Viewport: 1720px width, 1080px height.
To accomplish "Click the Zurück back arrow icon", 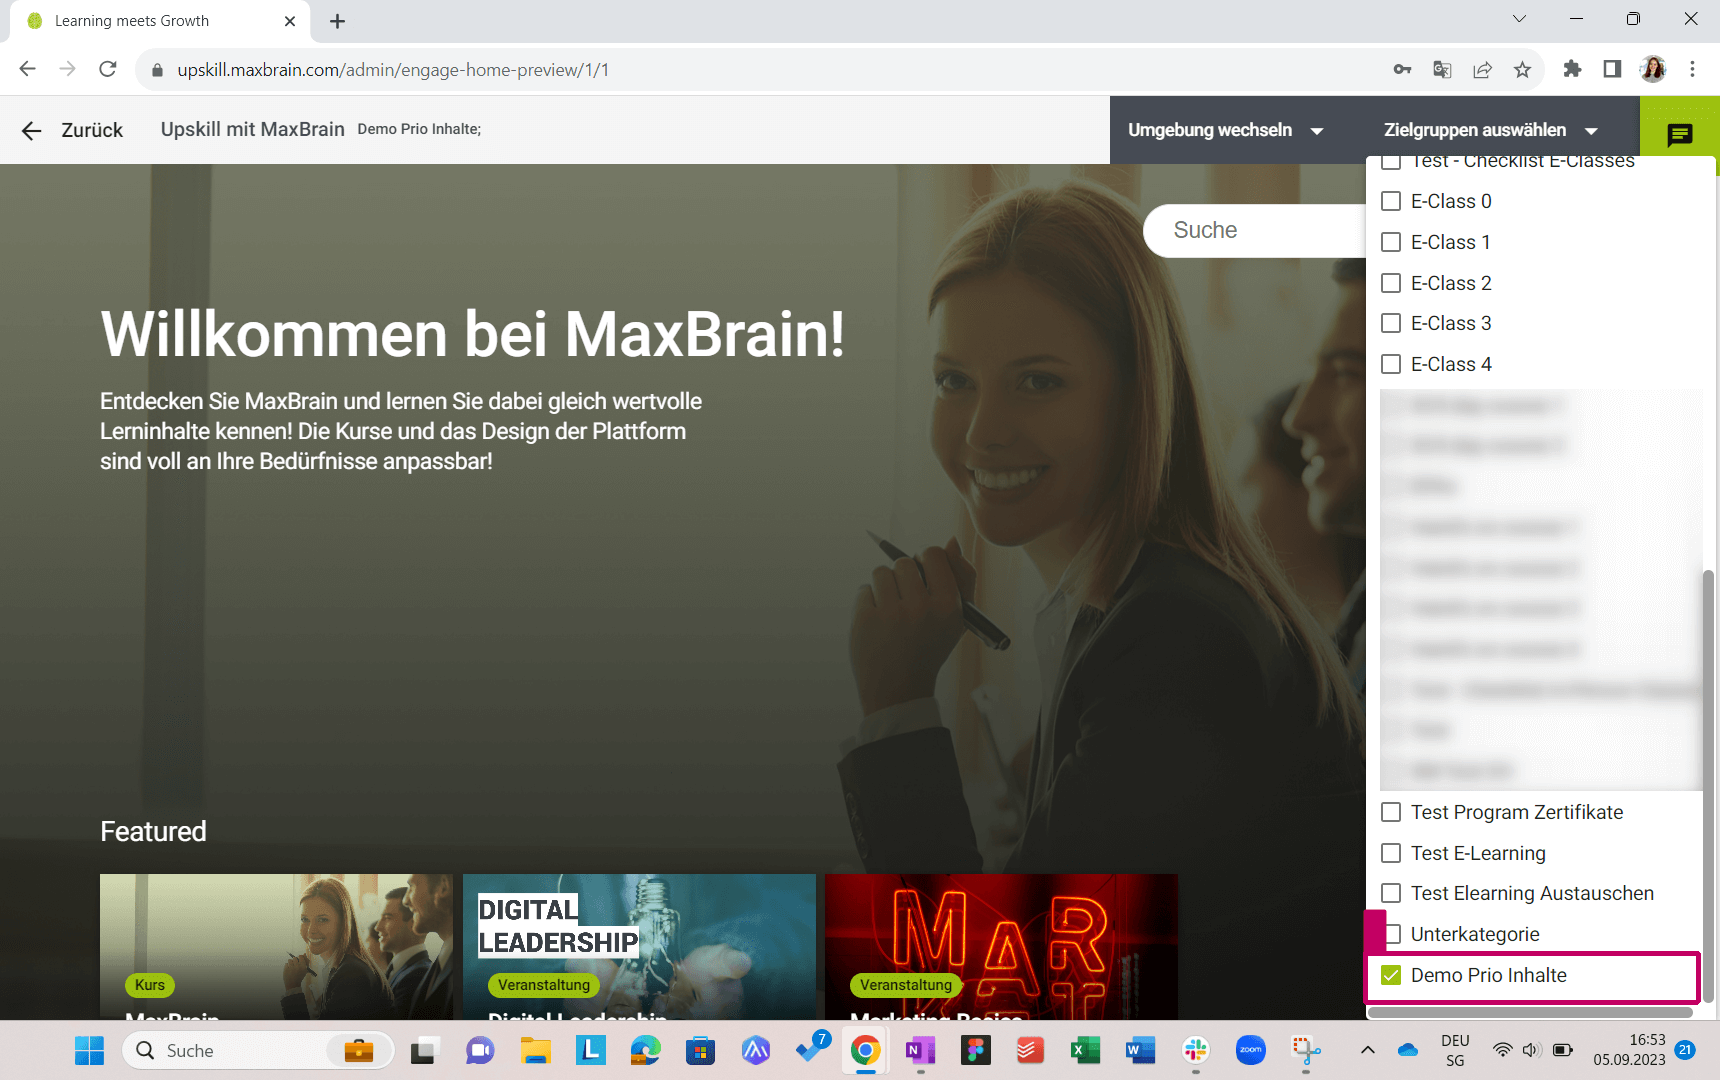I will pyautogui.click(x=32, y=131).
